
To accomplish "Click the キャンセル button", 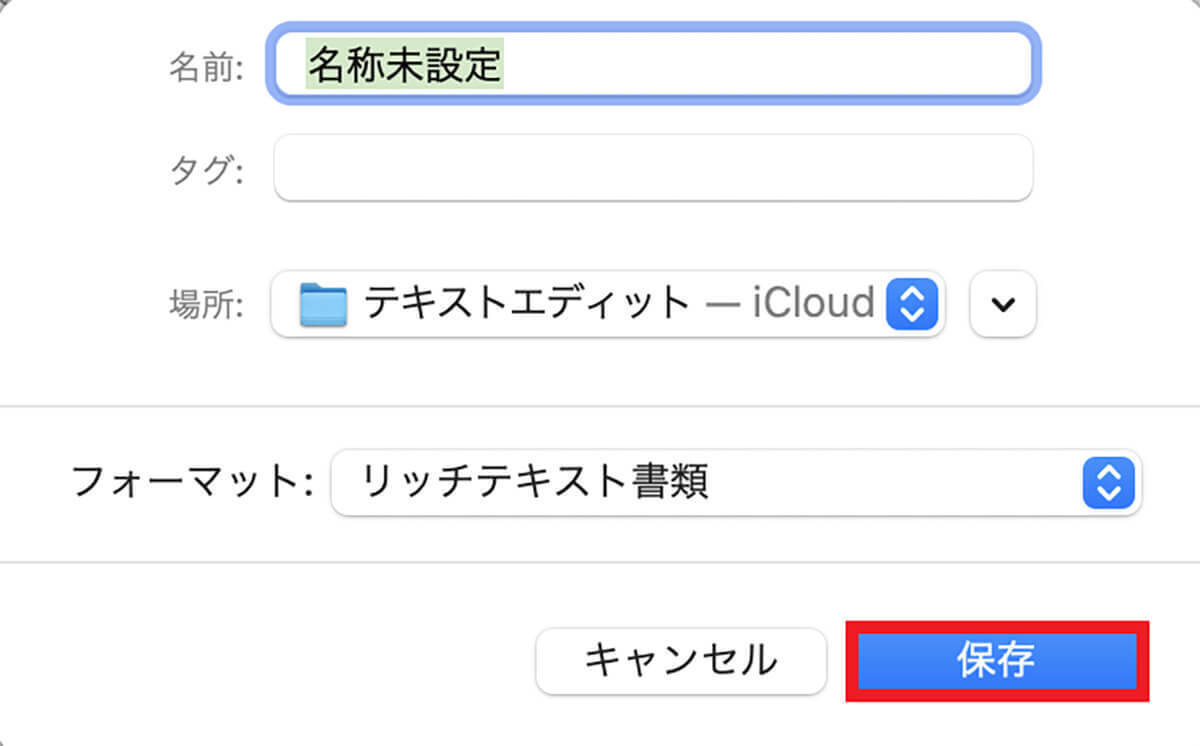I will point(681,661).
